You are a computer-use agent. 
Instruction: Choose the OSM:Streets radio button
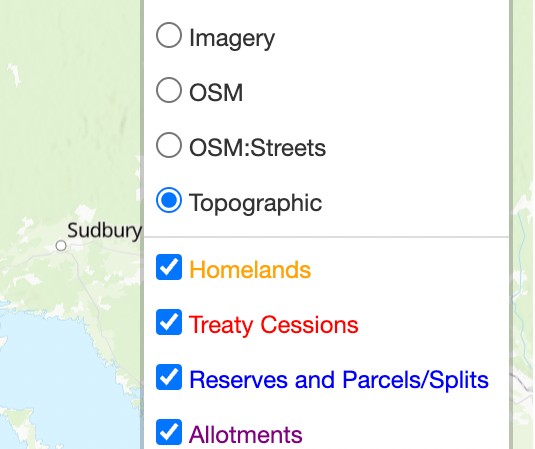[169, 145]
